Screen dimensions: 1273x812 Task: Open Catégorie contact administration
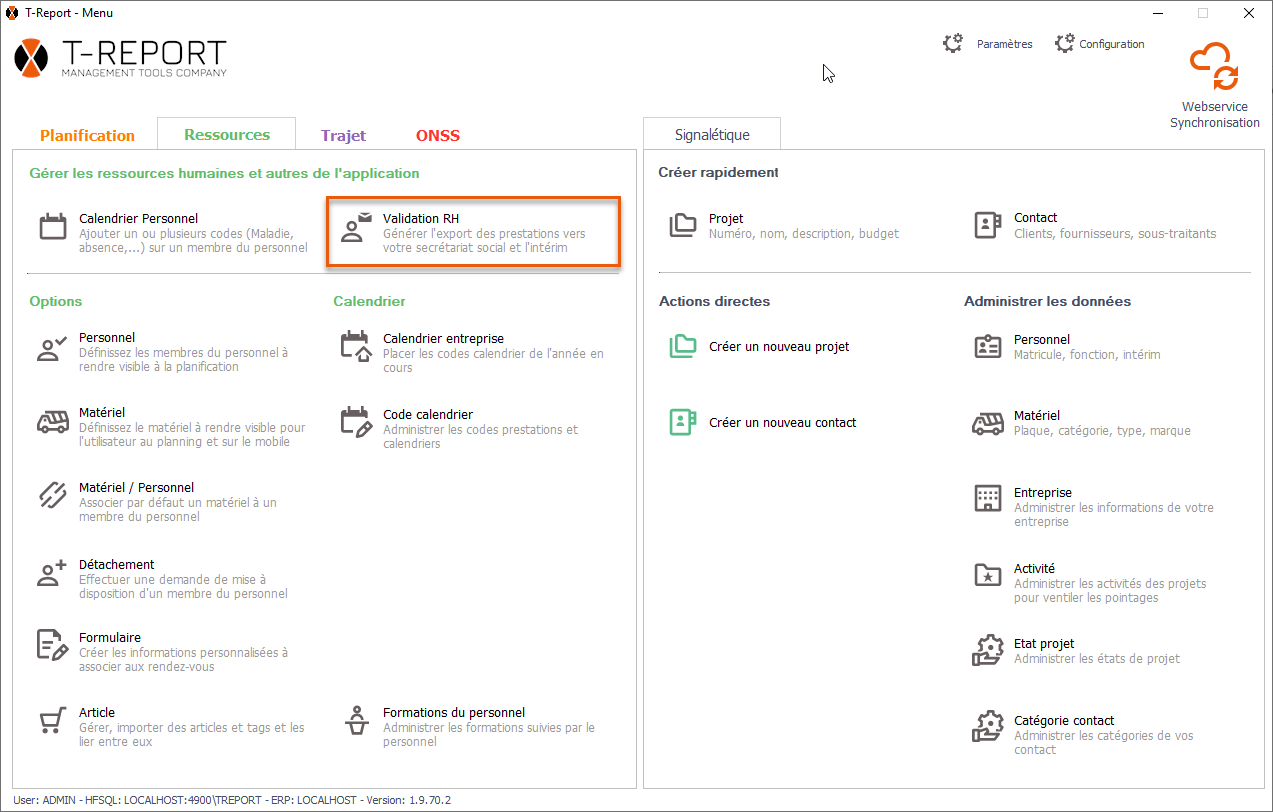[x=1063, y=721]
